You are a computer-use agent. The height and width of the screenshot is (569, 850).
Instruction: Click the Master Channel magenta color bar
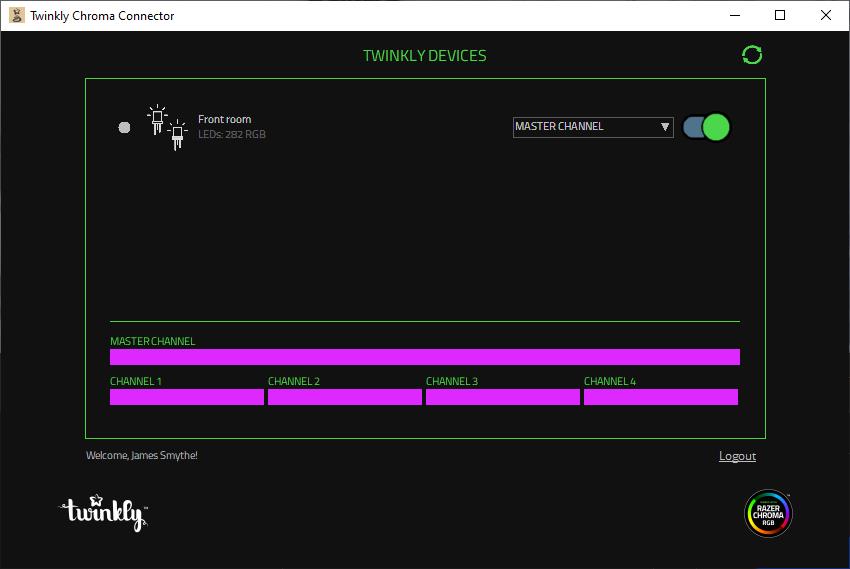tap(424, 357)
